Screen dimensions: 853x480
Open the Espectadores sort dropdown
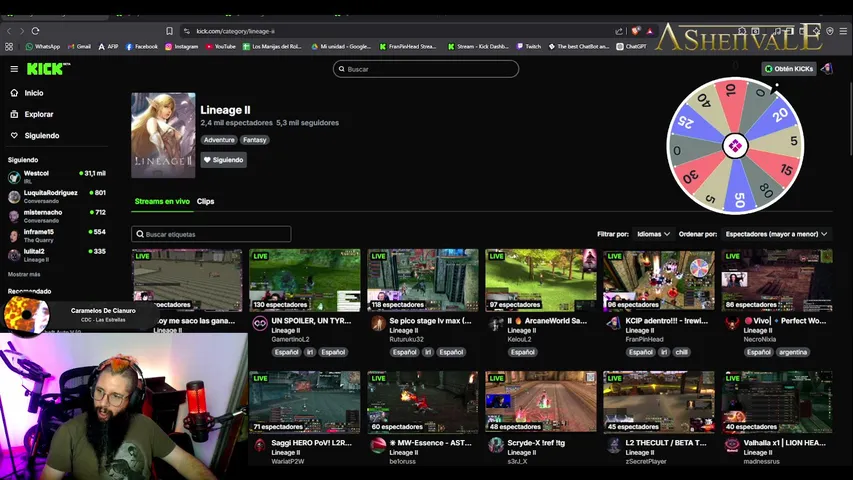tap(776, 234)
